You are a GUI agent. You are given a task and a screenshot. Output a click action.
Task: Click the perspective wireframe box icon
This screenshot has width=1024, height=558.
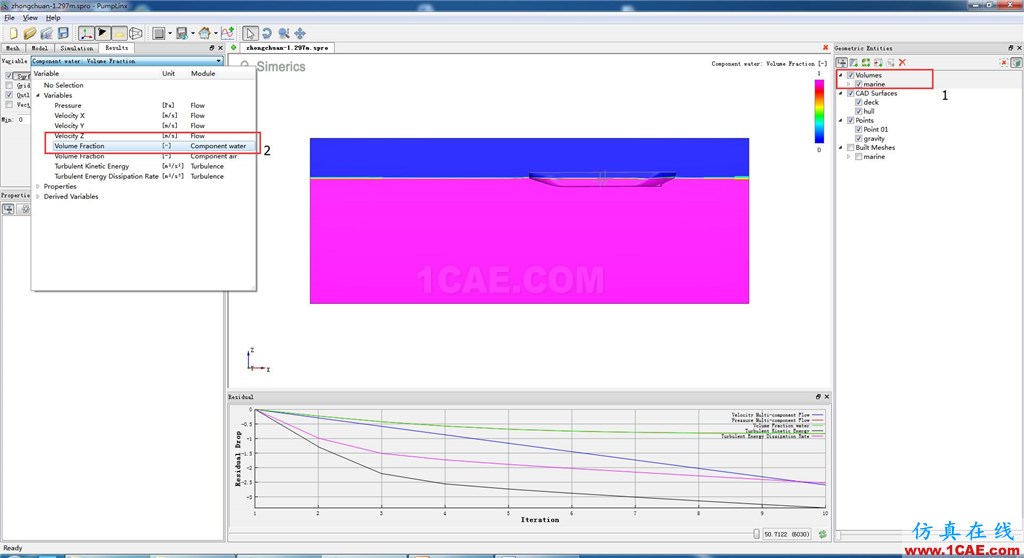(136, 33)
